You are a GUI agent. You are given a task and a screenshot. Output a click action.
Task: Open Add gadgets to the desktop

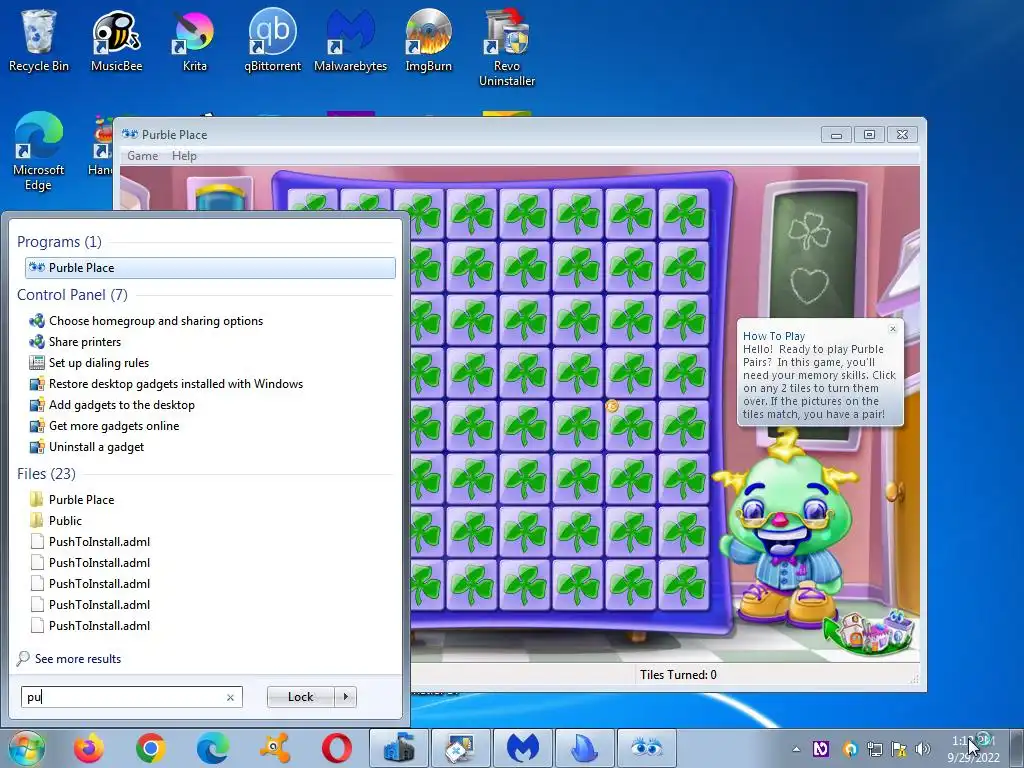(x=121, y=404)
